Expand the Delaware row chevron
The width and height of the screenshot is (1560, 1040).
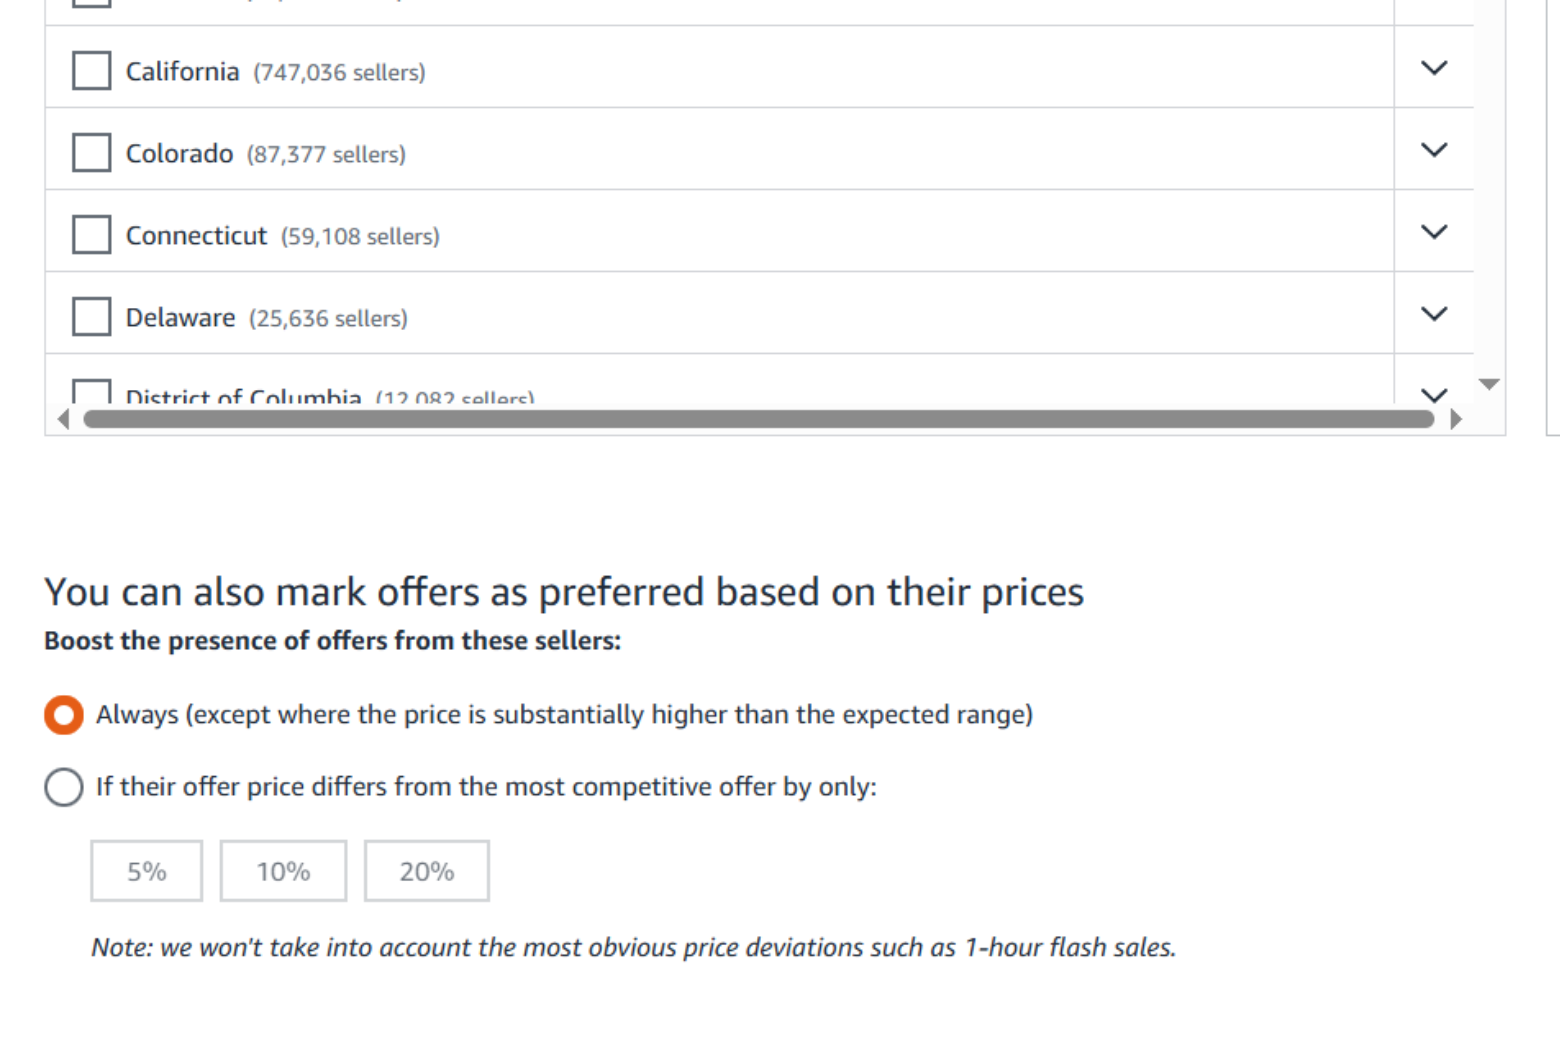point(1434,314)
